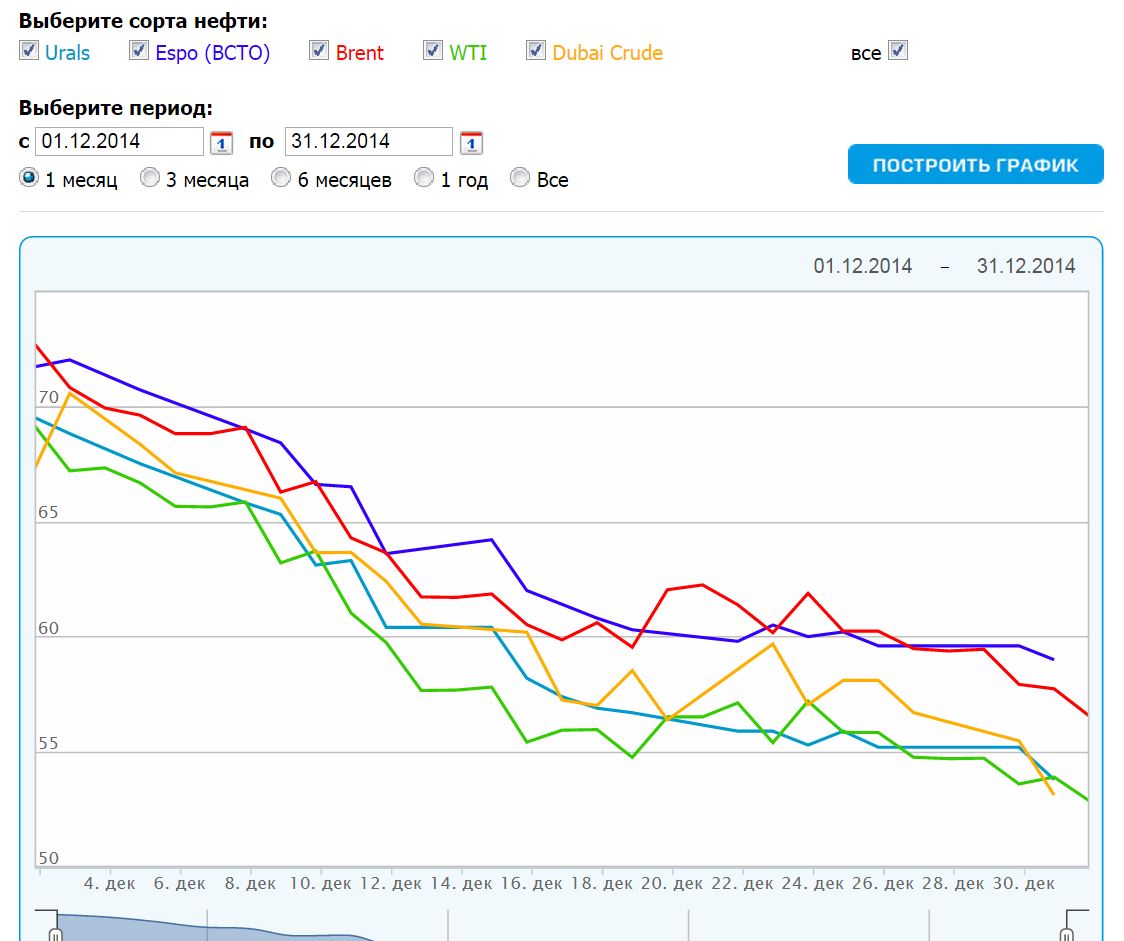Choose the 'Все' period radio button
The height and width of the screenshot is (941, 1124).
pyautogui.click(x=520, y=178)
